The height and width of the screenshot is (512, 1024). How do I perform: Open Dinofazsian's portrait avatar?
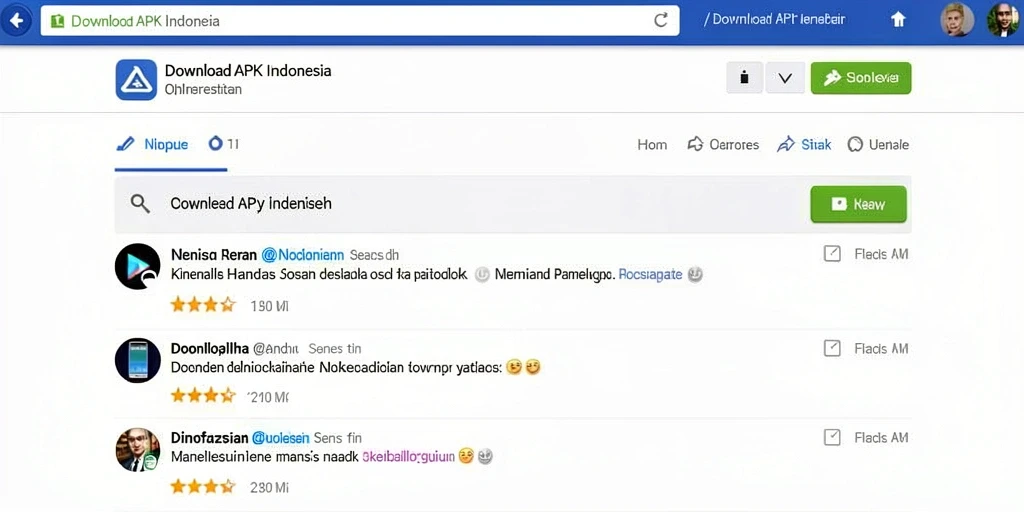(x=137, y=450)
